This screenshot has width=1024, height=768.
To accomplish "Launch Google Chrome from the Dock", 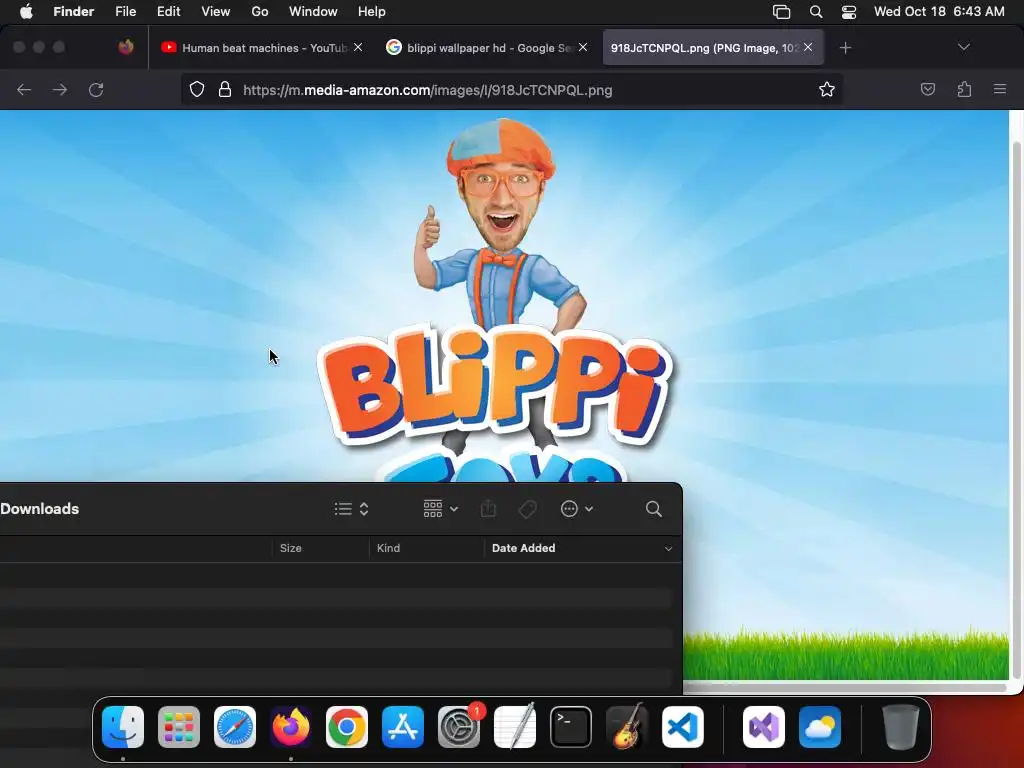I will pos(347,727).
